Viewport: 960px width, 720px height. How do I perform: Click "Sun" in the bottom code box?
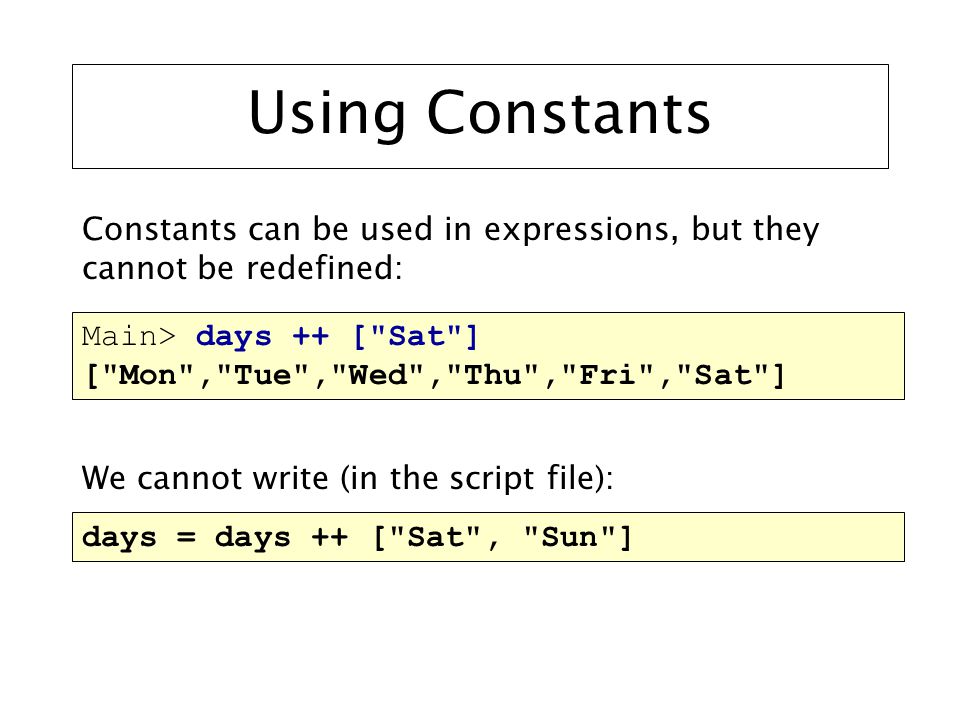coord(569,538)
